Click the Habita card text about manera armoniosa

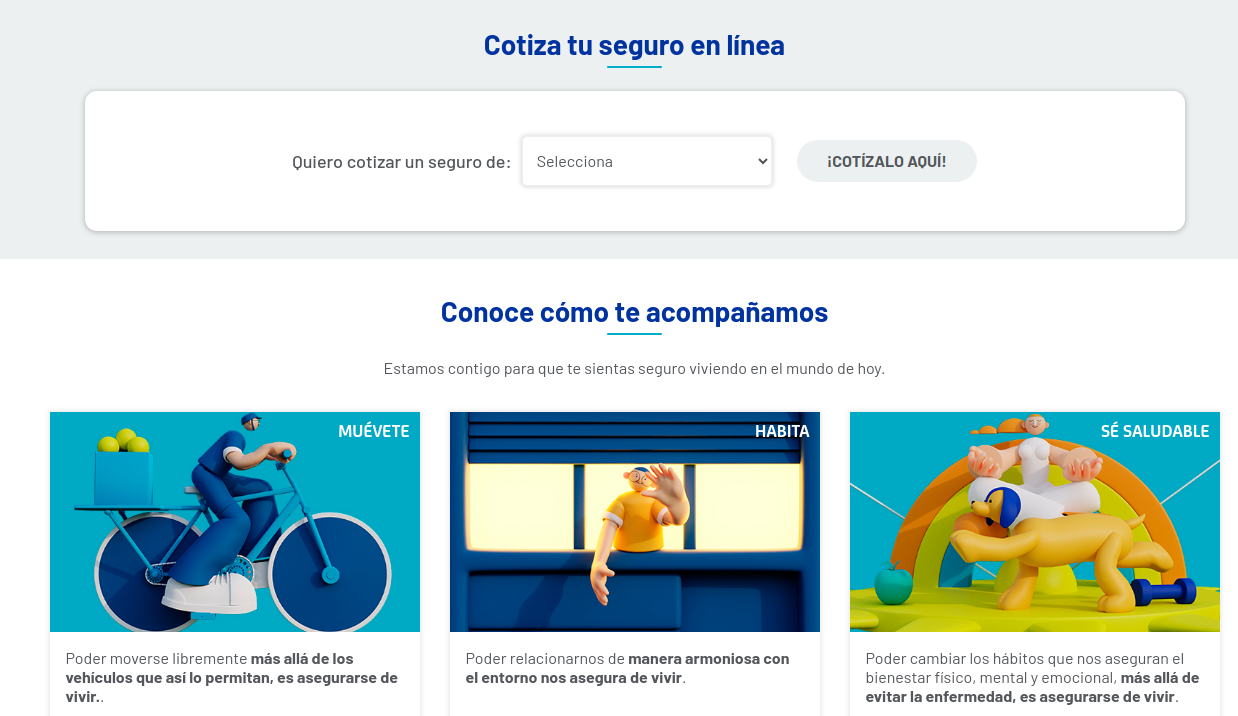[x=628, y=668]
